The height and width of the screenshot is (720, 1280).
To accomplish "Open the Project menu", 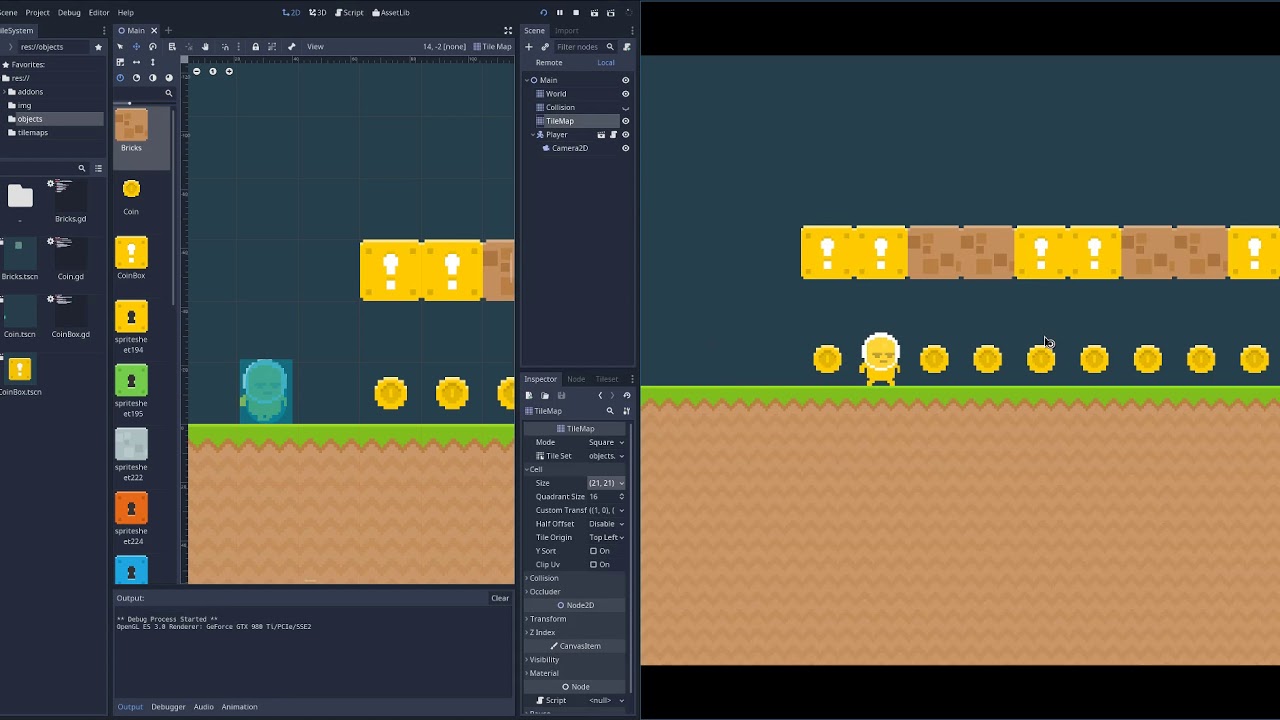I will point(37,13).
